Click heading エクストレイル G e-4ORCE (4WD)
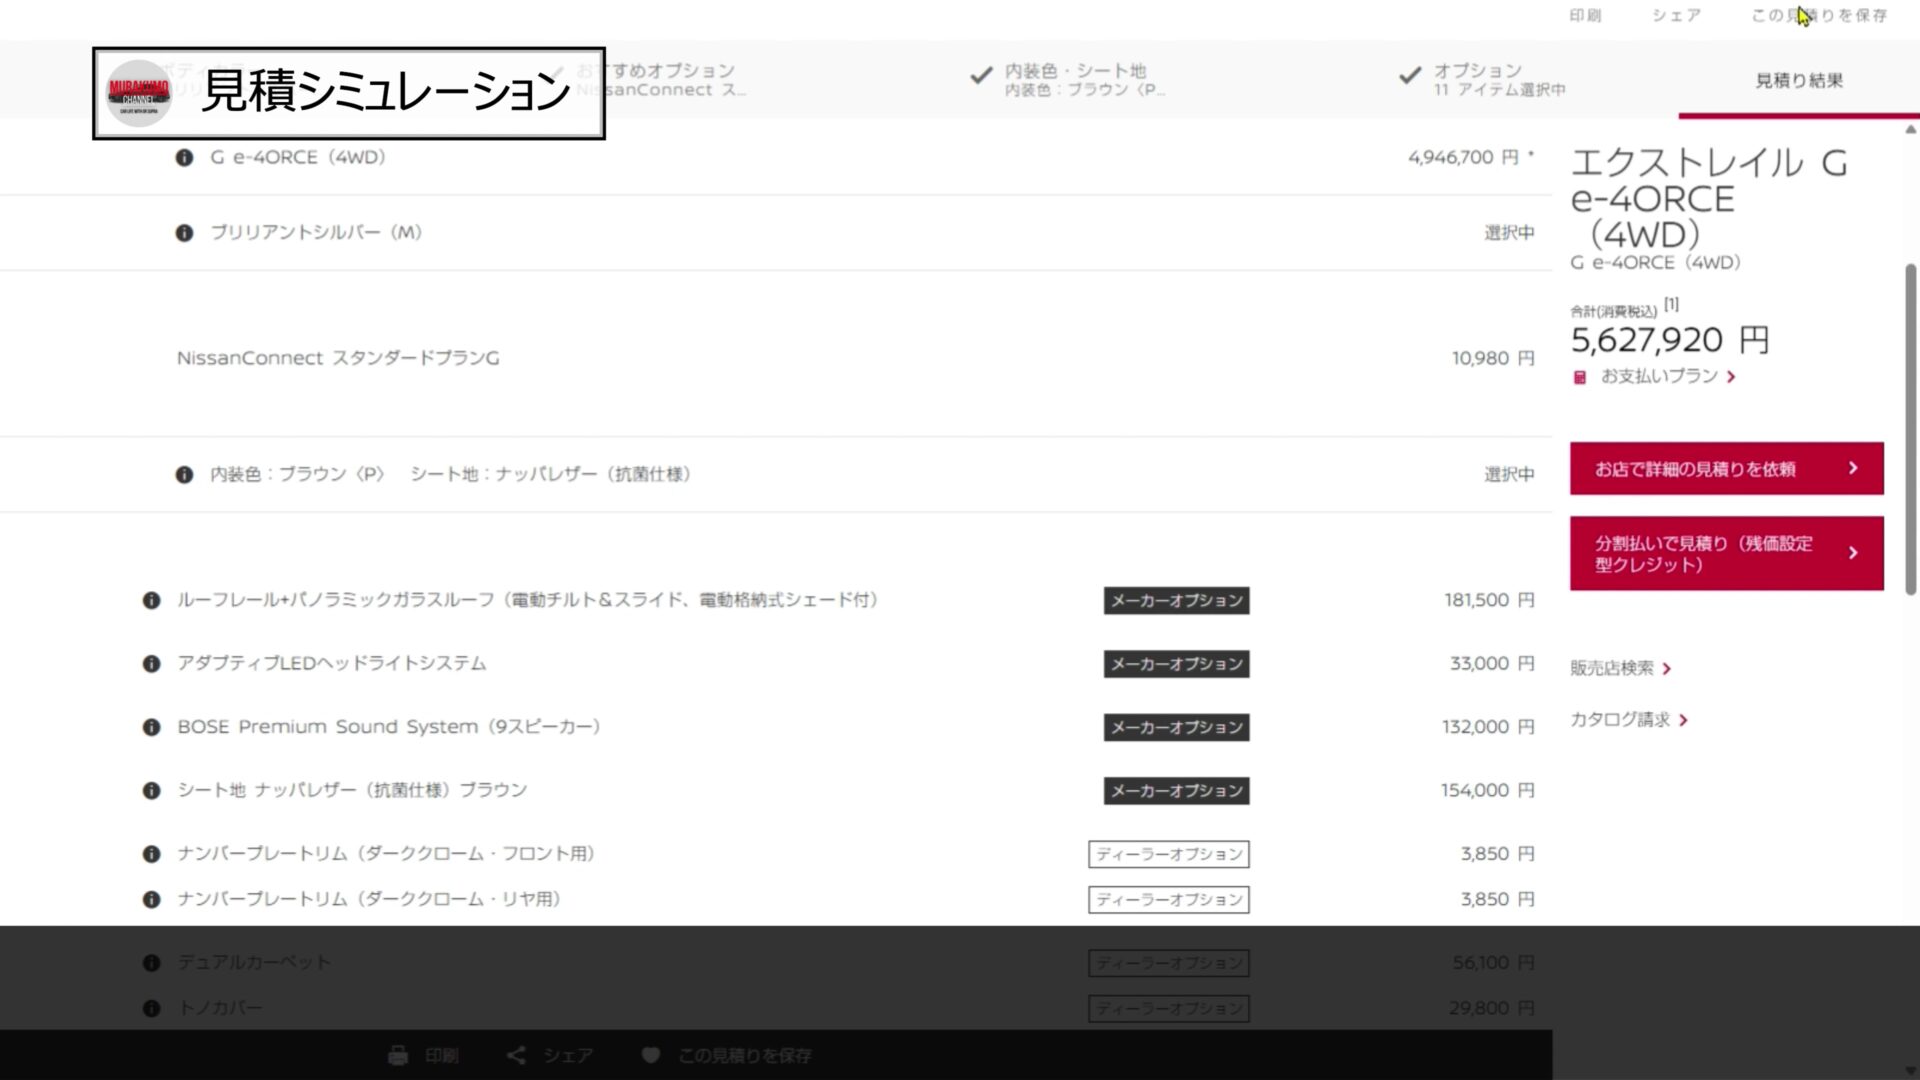Viewport: 1920px width, 1080px height. pos(1708,198)
